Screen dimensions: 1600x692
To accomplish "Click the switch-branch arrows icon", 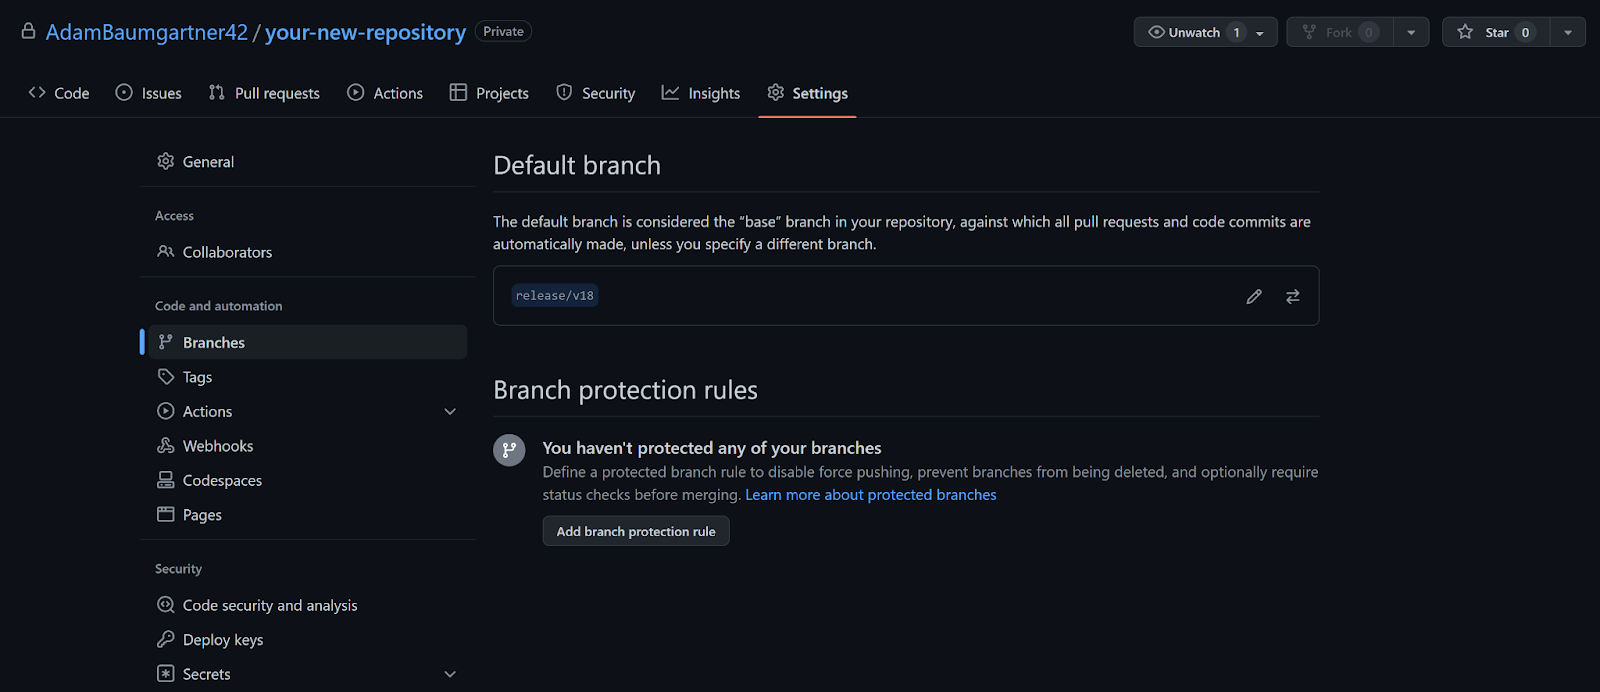I will tap(1293, 296).
